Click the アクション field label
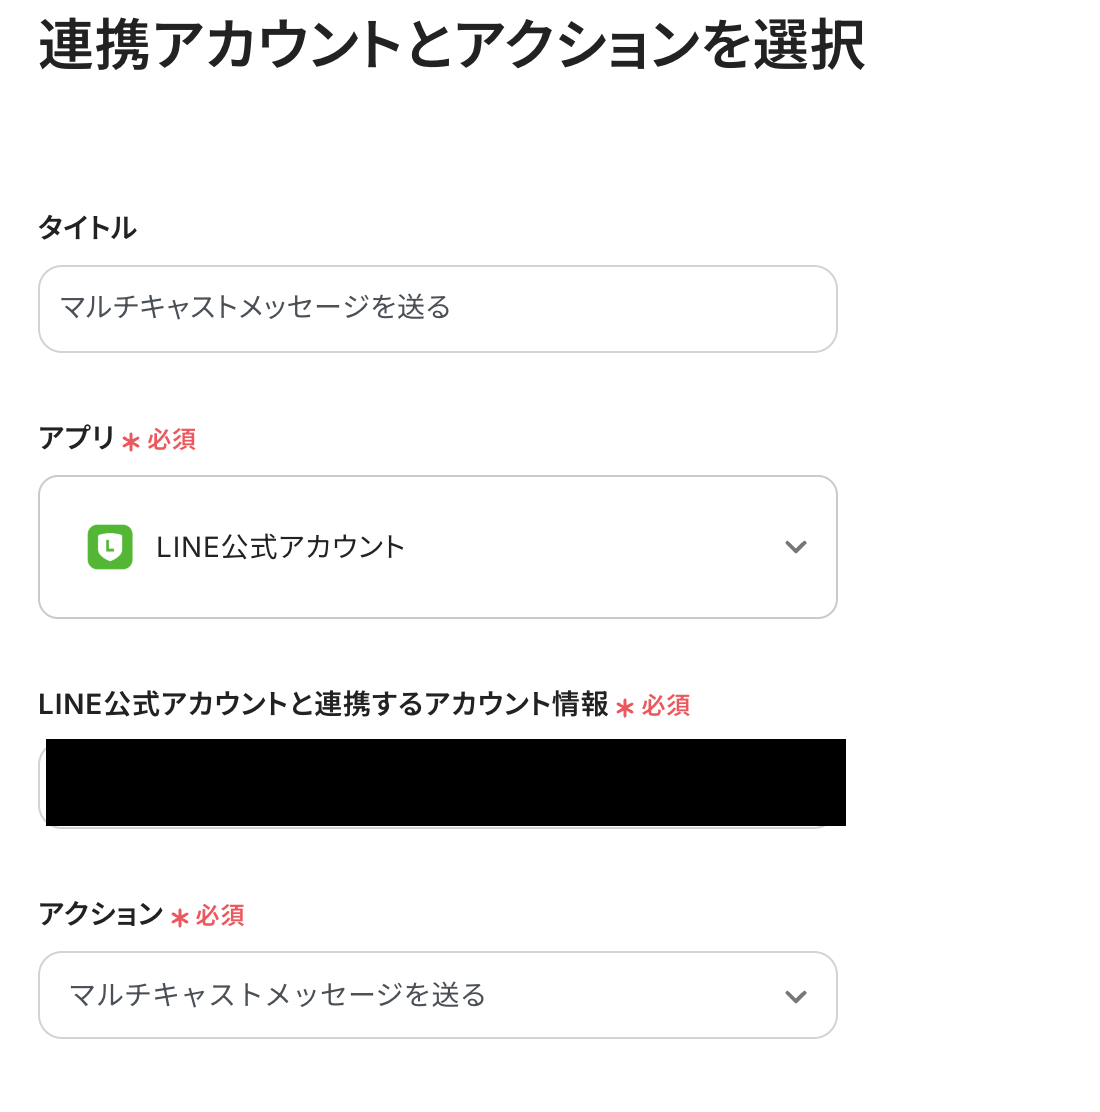The width and height of the screenshot is (1100, 1112). (x=100, y=914)
